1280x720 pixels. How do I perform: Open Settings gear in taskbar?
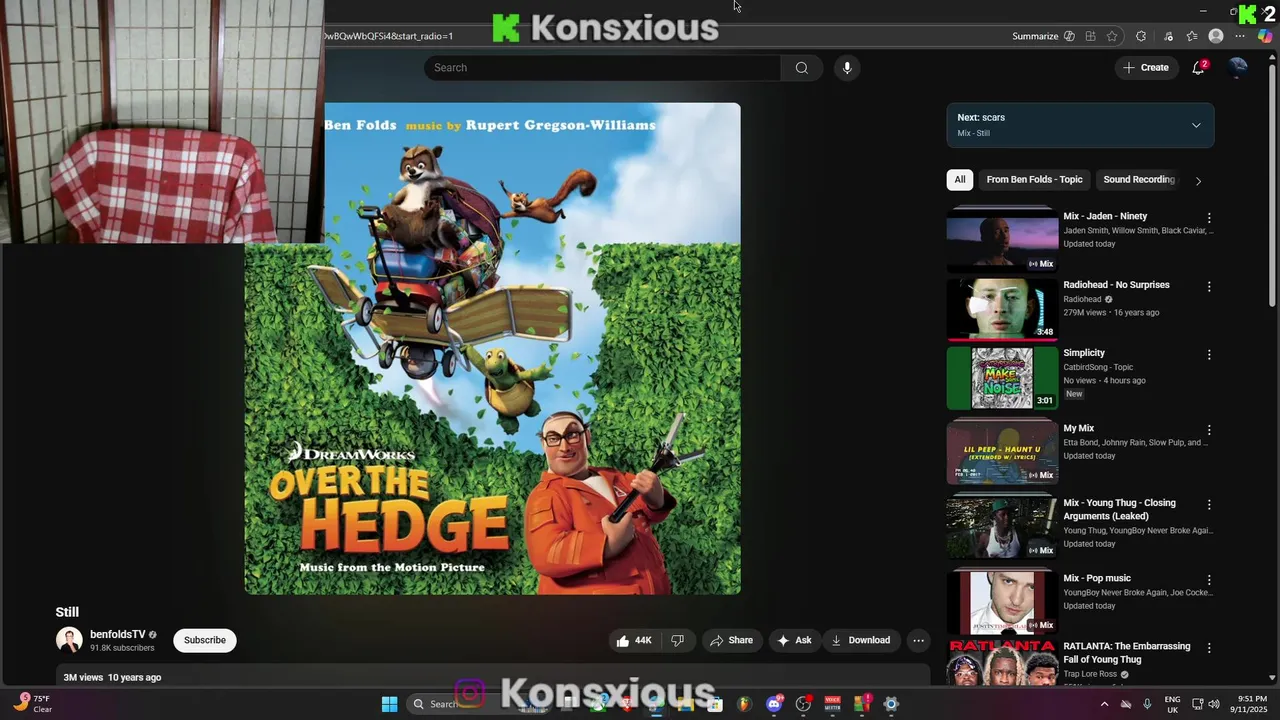tap(891, 704)
